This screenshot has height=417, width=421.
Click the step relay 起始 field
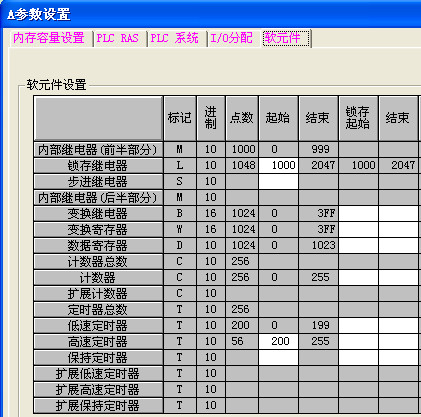tap(278, 181)
